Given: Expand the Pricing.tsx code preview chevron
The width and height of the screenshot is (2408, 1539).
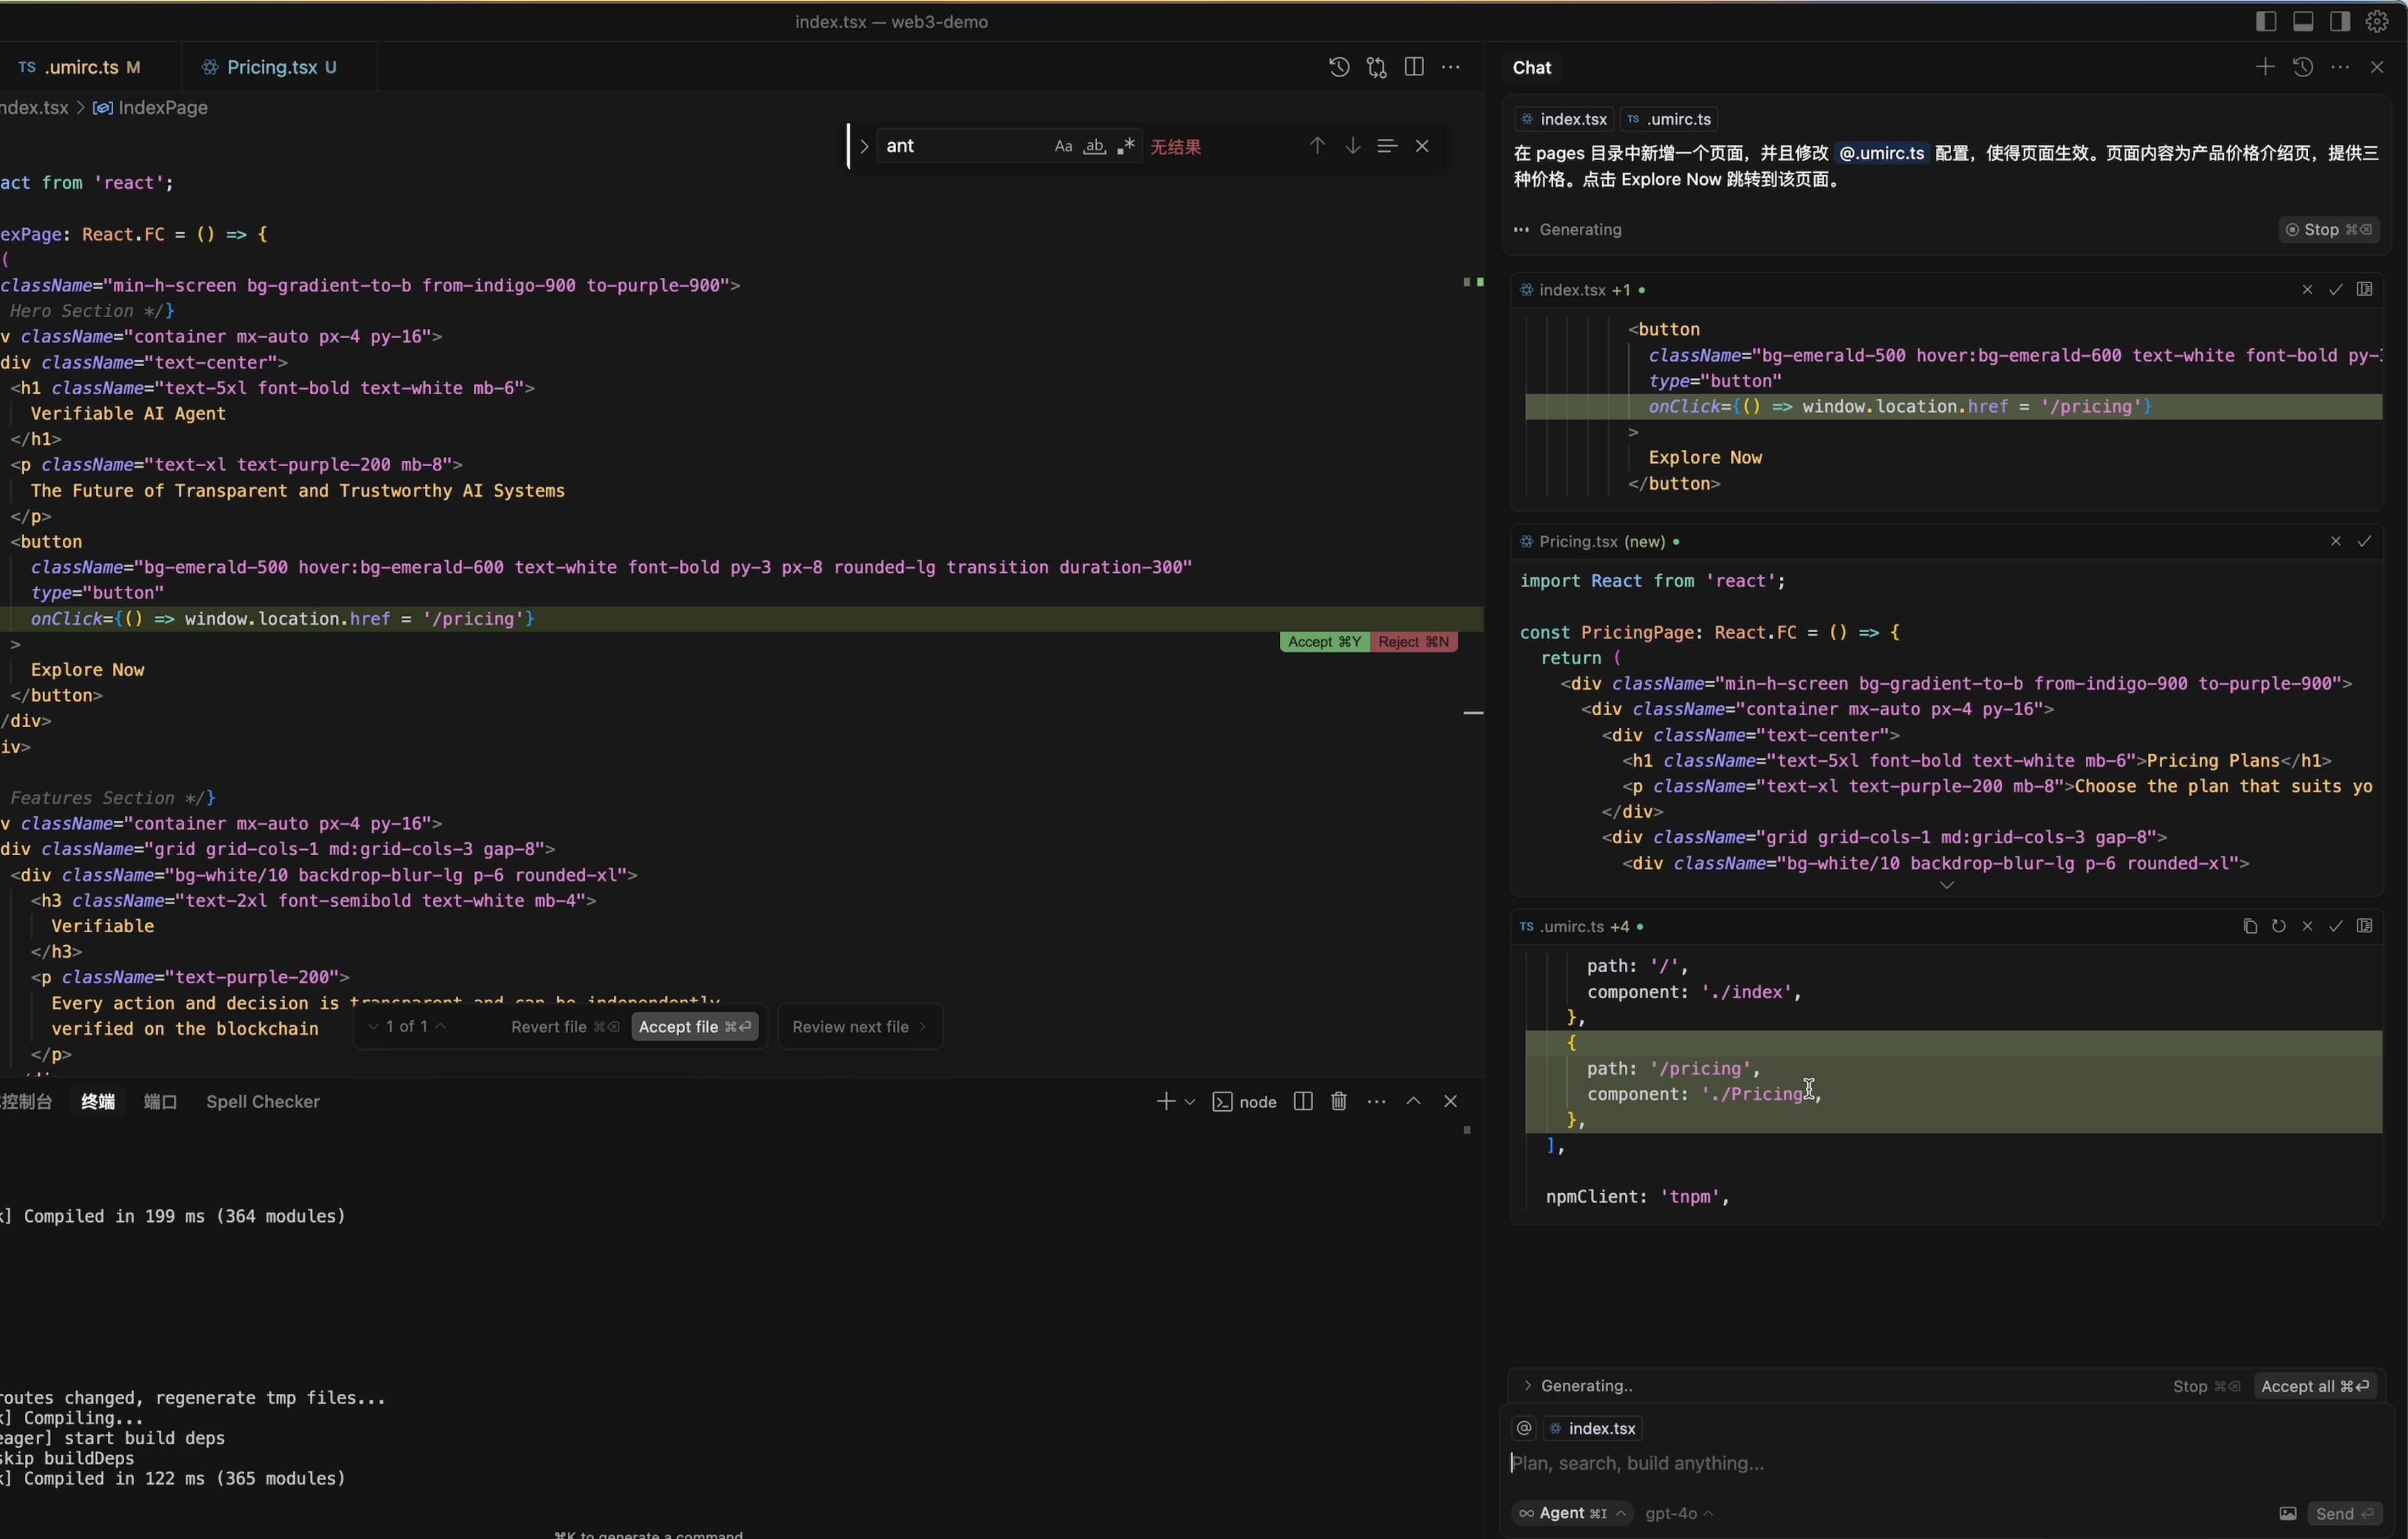Looking at the screenshot, I should click(1946, 885).
